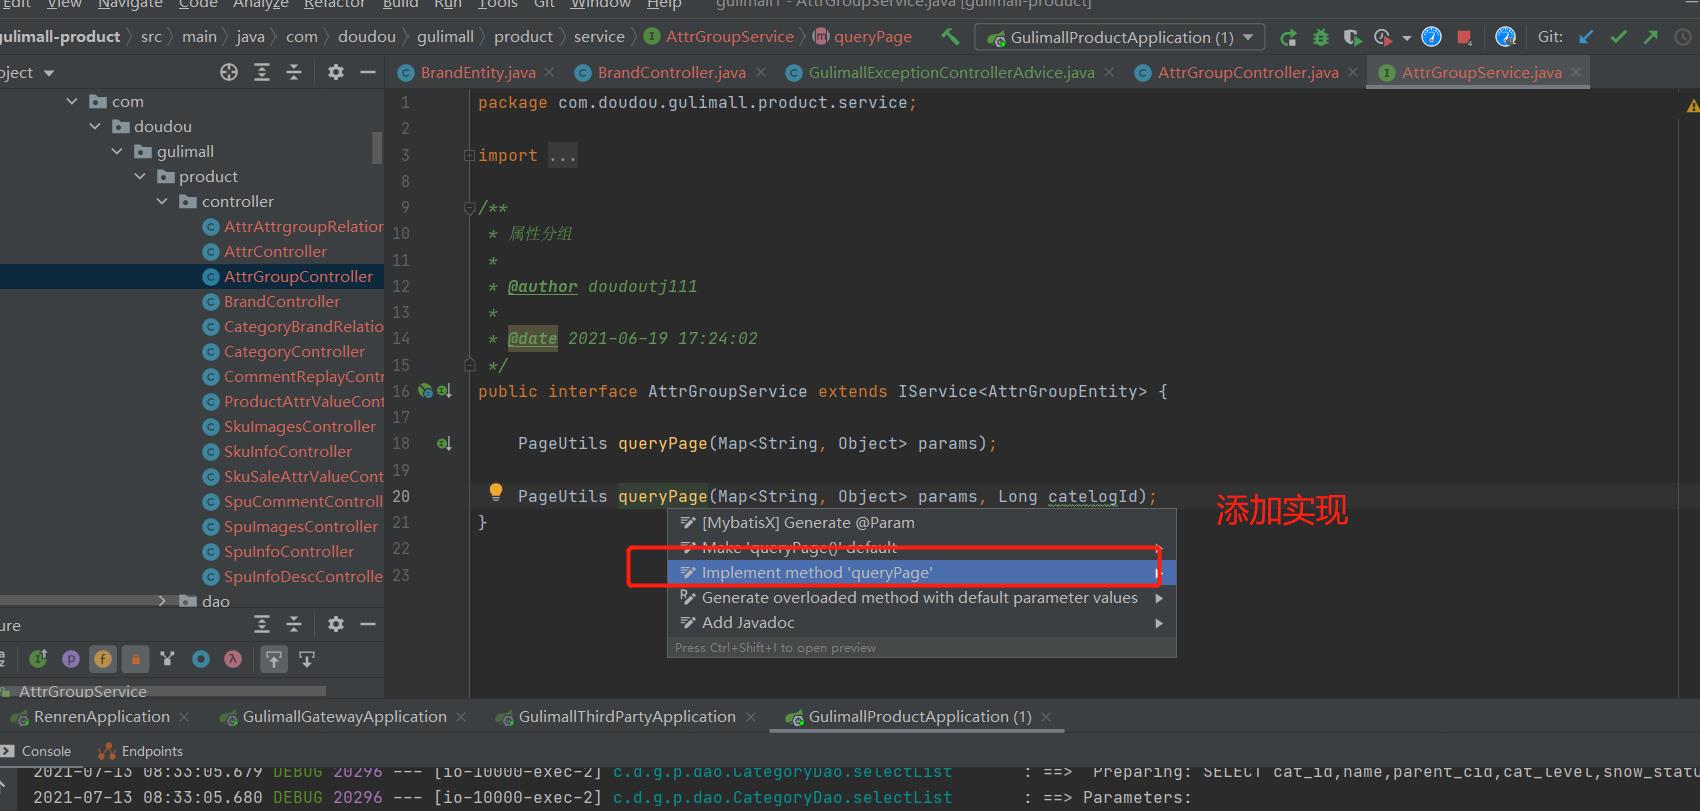
Task: Toggle Autoscroll from Source in Structure
Action: 307,658
